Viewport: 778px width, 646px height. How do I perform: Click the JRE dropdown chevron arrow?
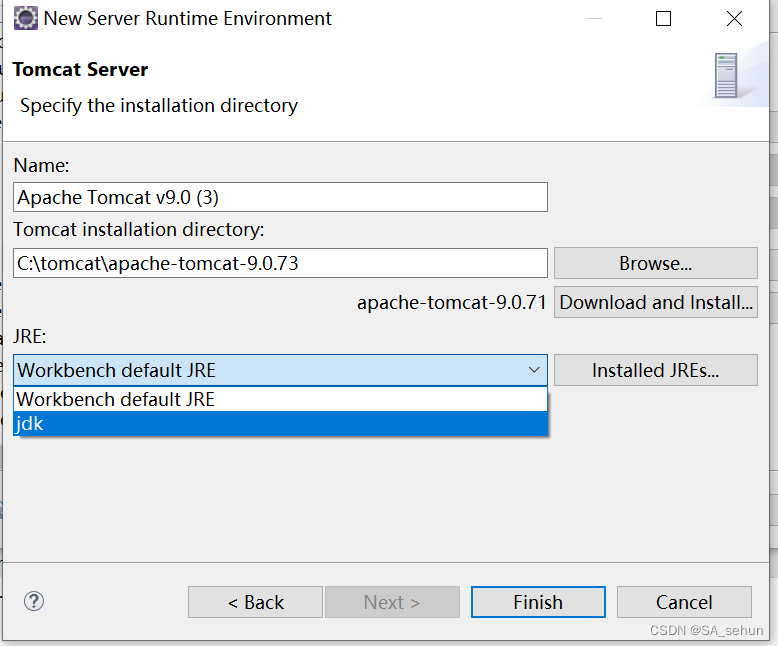tap(534, 370)
